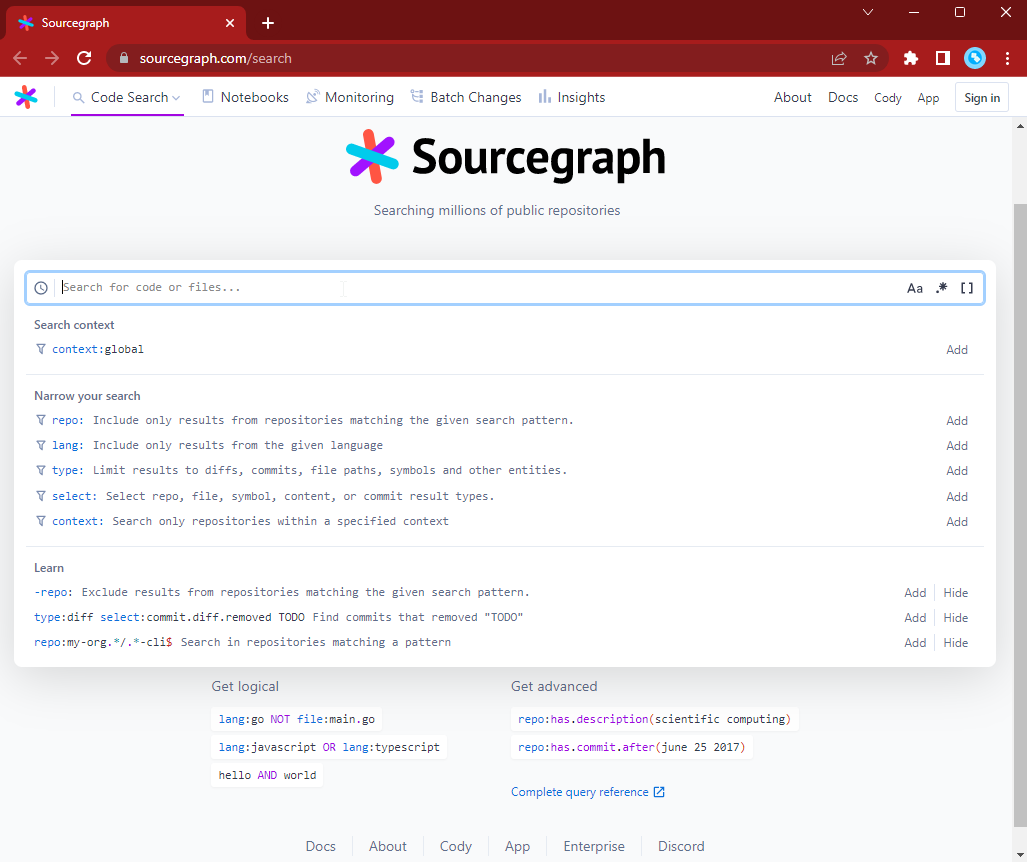Select type: filter row filter icon
The height and width of the screenshot is (862, 1027).
click(x=41, y=470)
